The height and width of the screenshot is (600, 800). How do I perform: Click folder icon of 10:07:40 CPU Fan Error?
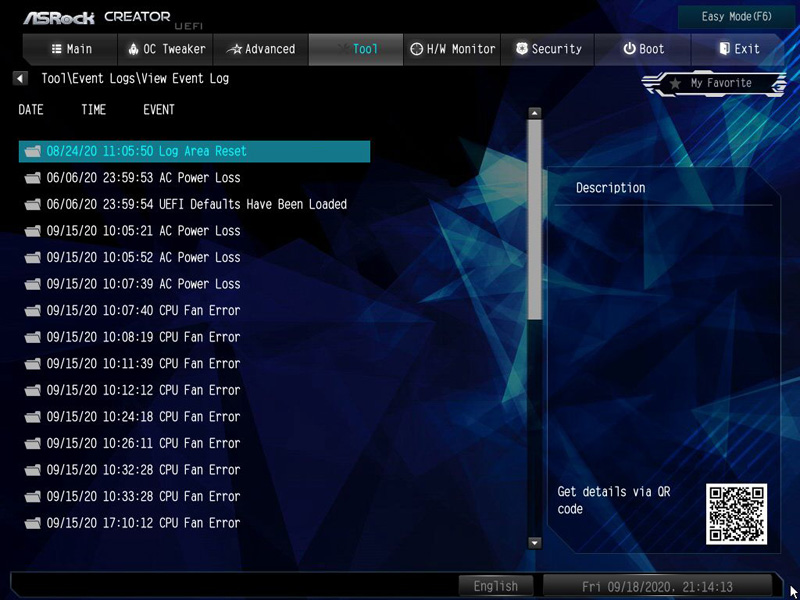tap(33, 311)
